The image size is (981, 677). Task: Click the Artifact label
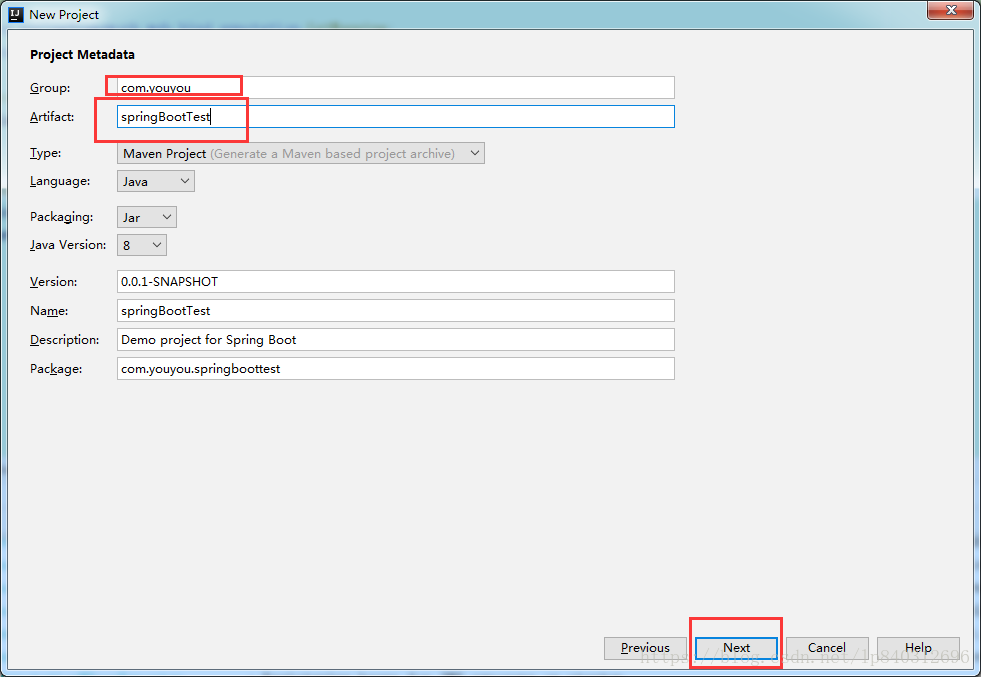pos(52,117)
